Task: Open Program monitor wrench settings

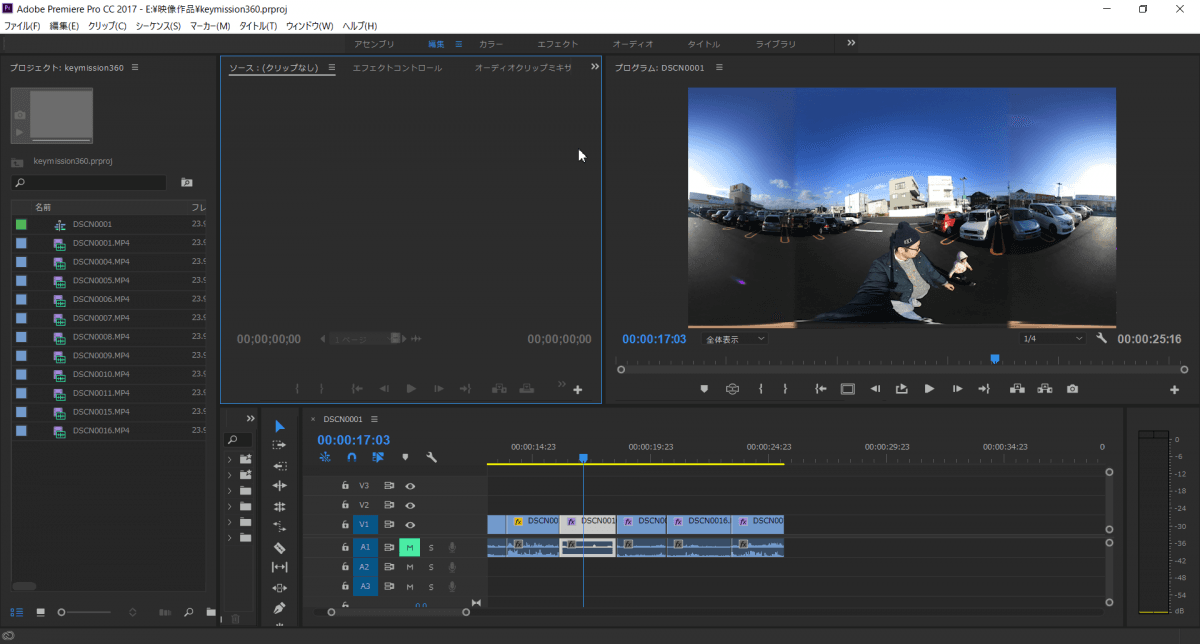Action: pyautogui.click(x=1102, y=339)
